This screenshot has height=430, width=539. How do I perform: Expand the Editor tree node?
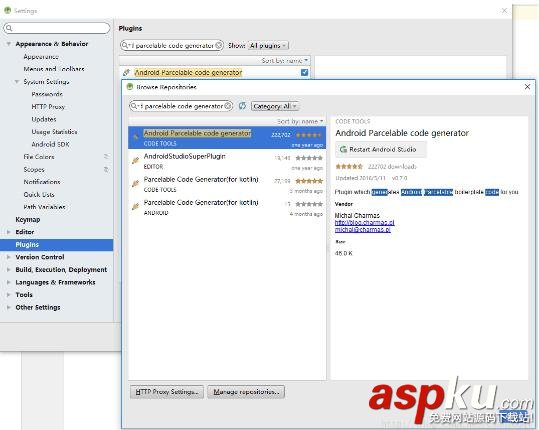[x=9, y=232]
